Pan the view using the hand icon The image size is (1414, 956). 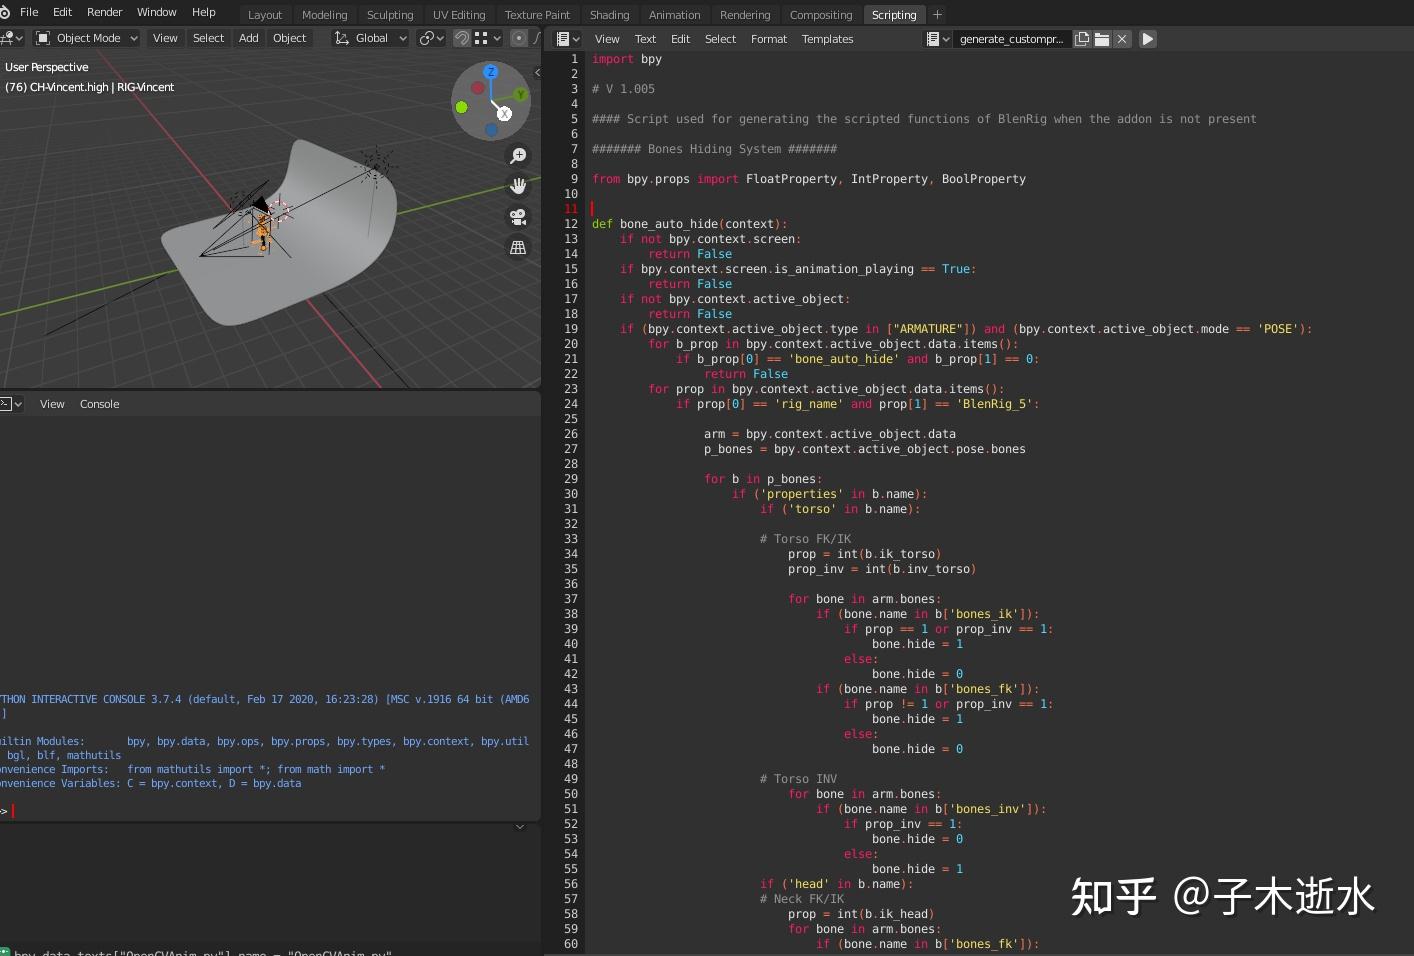518,185
